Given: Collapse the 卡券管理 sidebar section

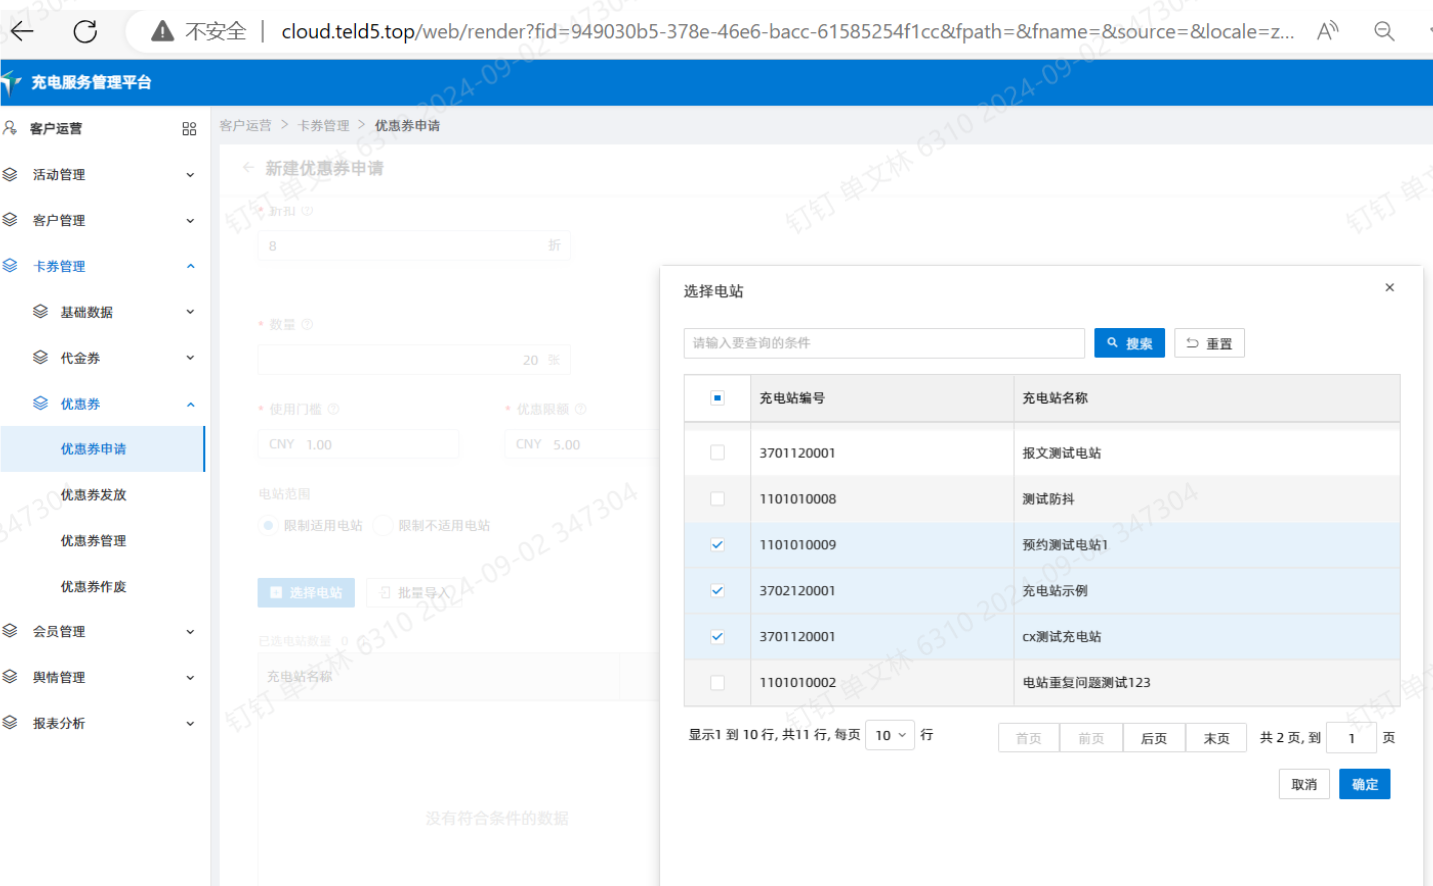Looking at the screenshot, I should (x=100, y=267).
